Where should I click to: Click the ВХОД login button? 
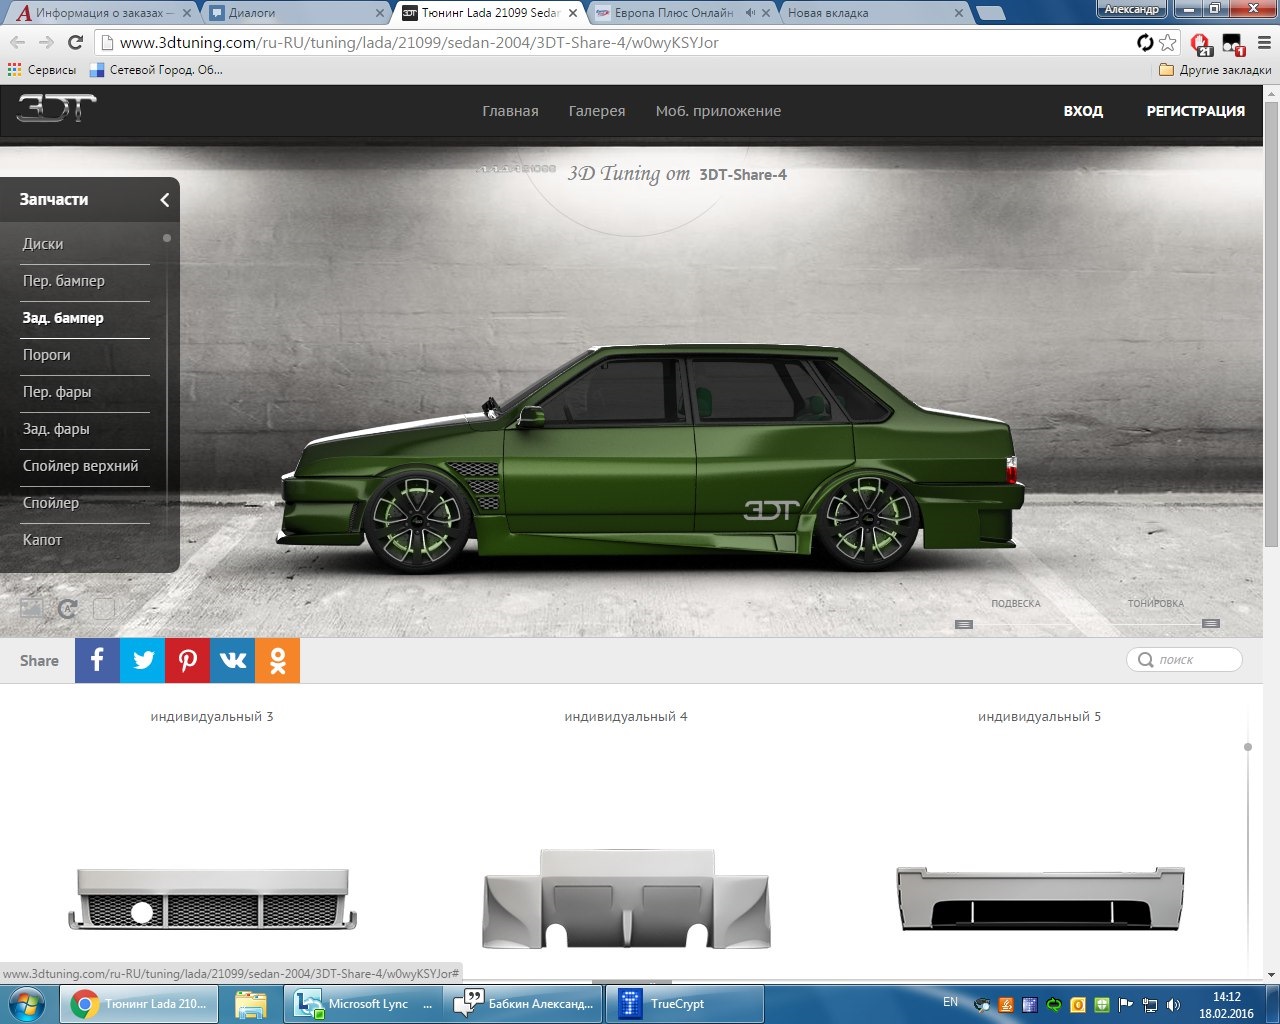tap(1083, 111)
